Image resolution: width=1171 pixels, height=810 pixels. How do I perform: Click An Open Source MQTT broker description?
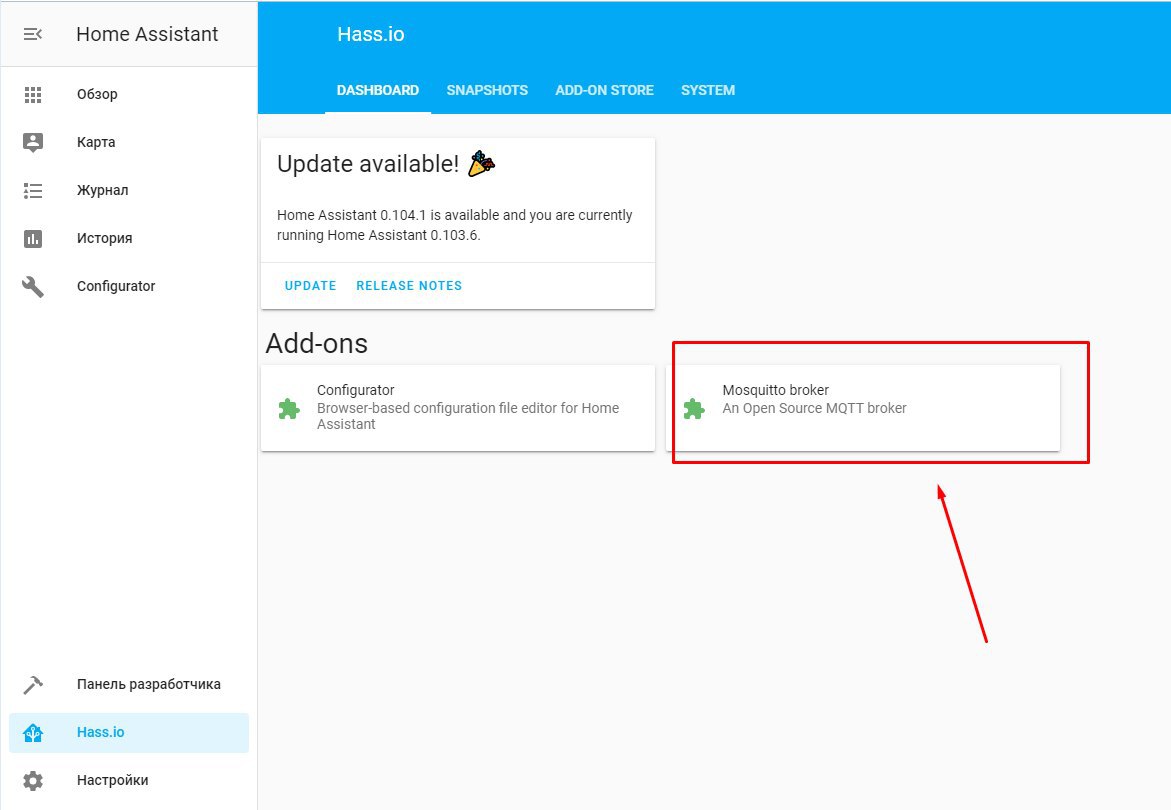(814, 408)
